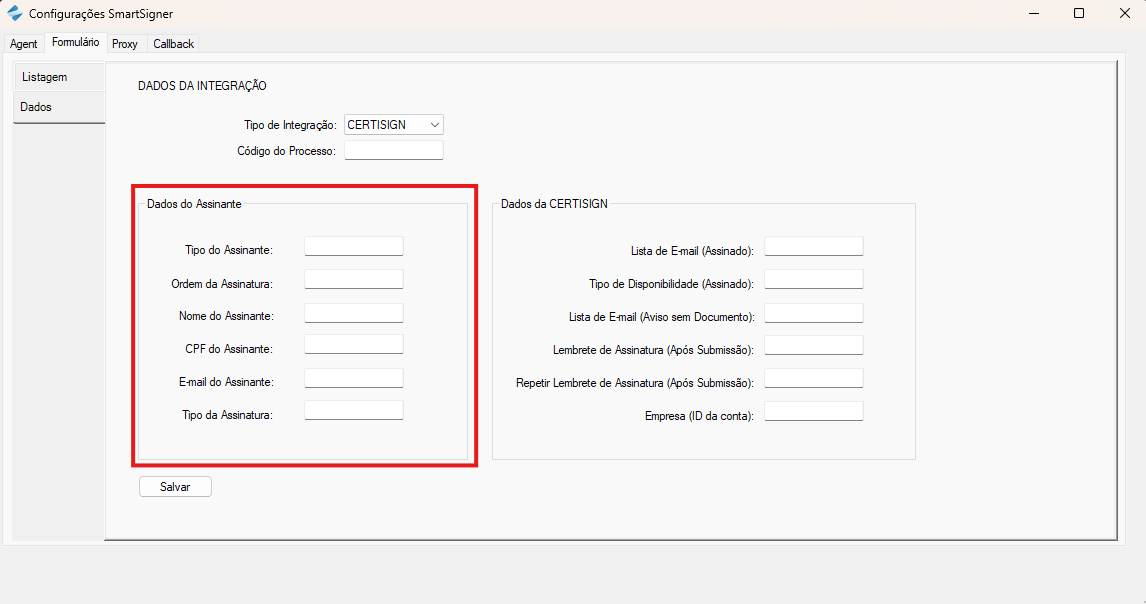Viewport: 1146px width, 604px height.
Task: Click the Empresa (ID da conta) field
Action: (813, 412)
